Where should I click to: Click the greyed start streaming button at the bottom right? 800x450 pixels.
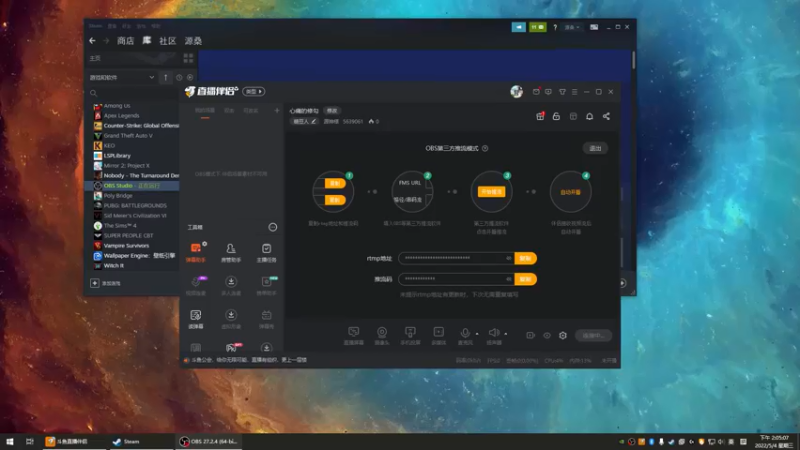click(593, 335)
